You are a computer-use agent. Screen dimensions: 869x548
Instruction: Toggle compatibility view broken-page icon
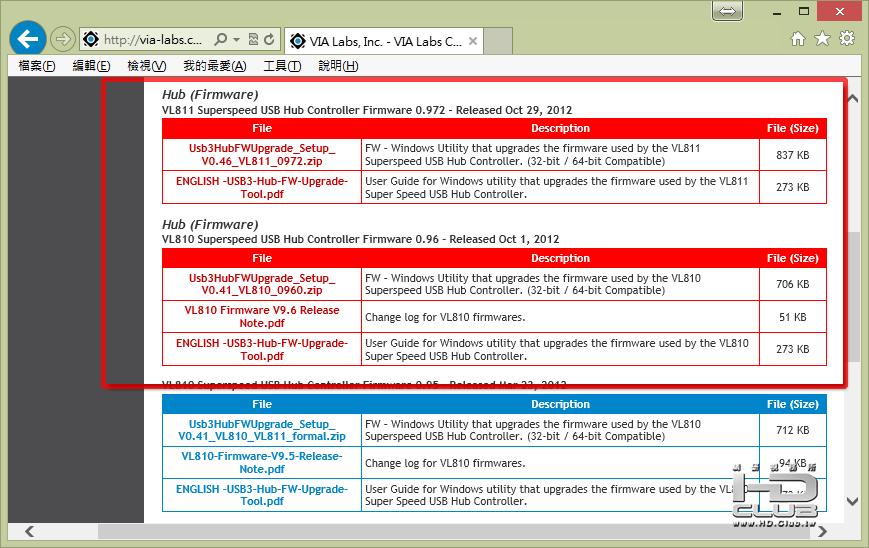click(253, 39)
